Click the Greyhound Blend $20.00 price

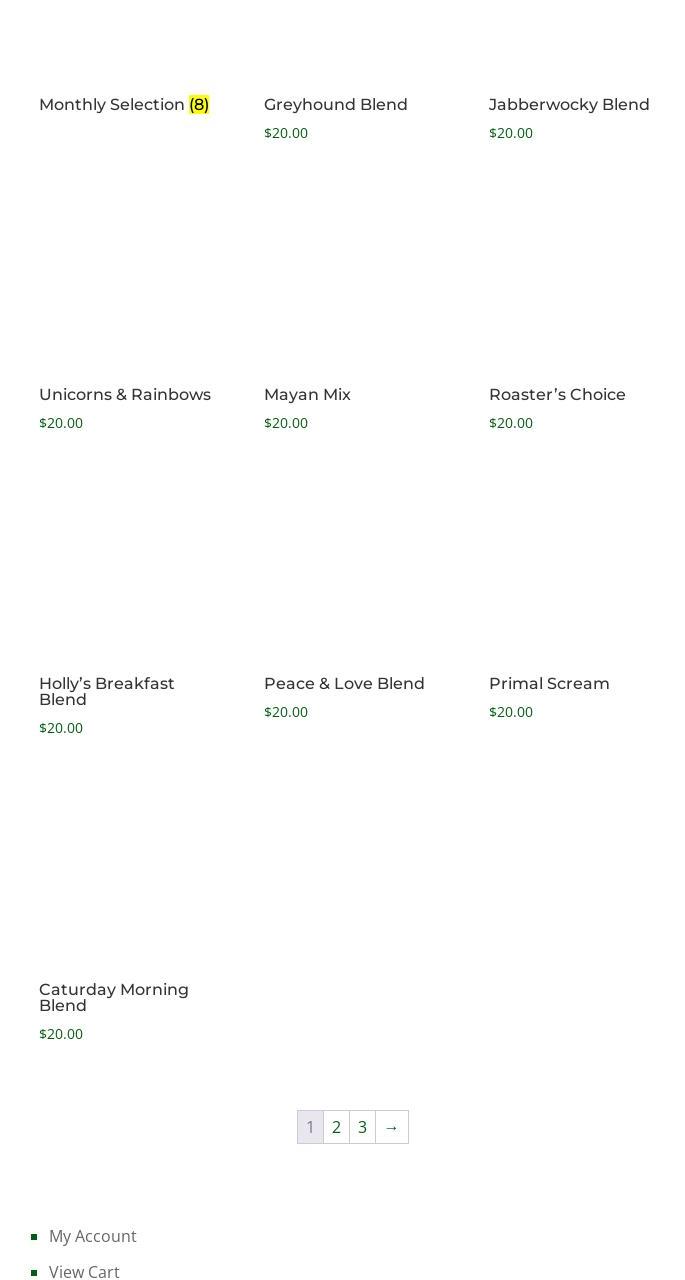coord(286,133)
